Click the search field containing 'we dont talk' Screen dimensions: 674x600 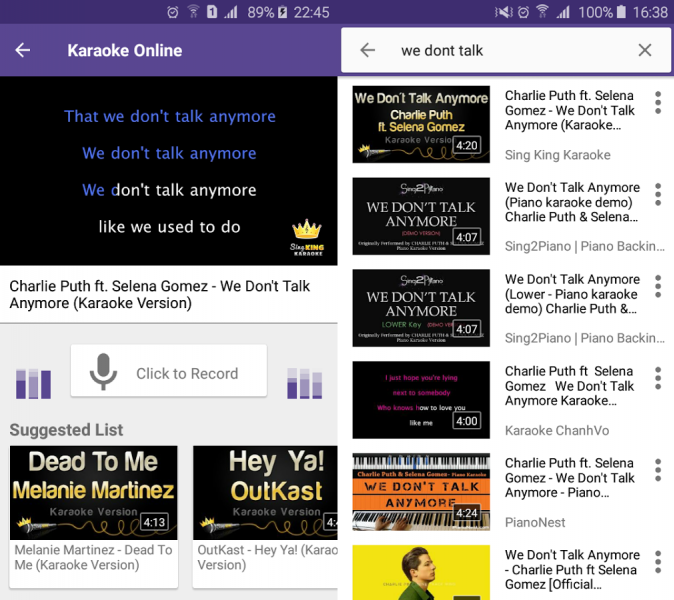click(x=506, y=50)
